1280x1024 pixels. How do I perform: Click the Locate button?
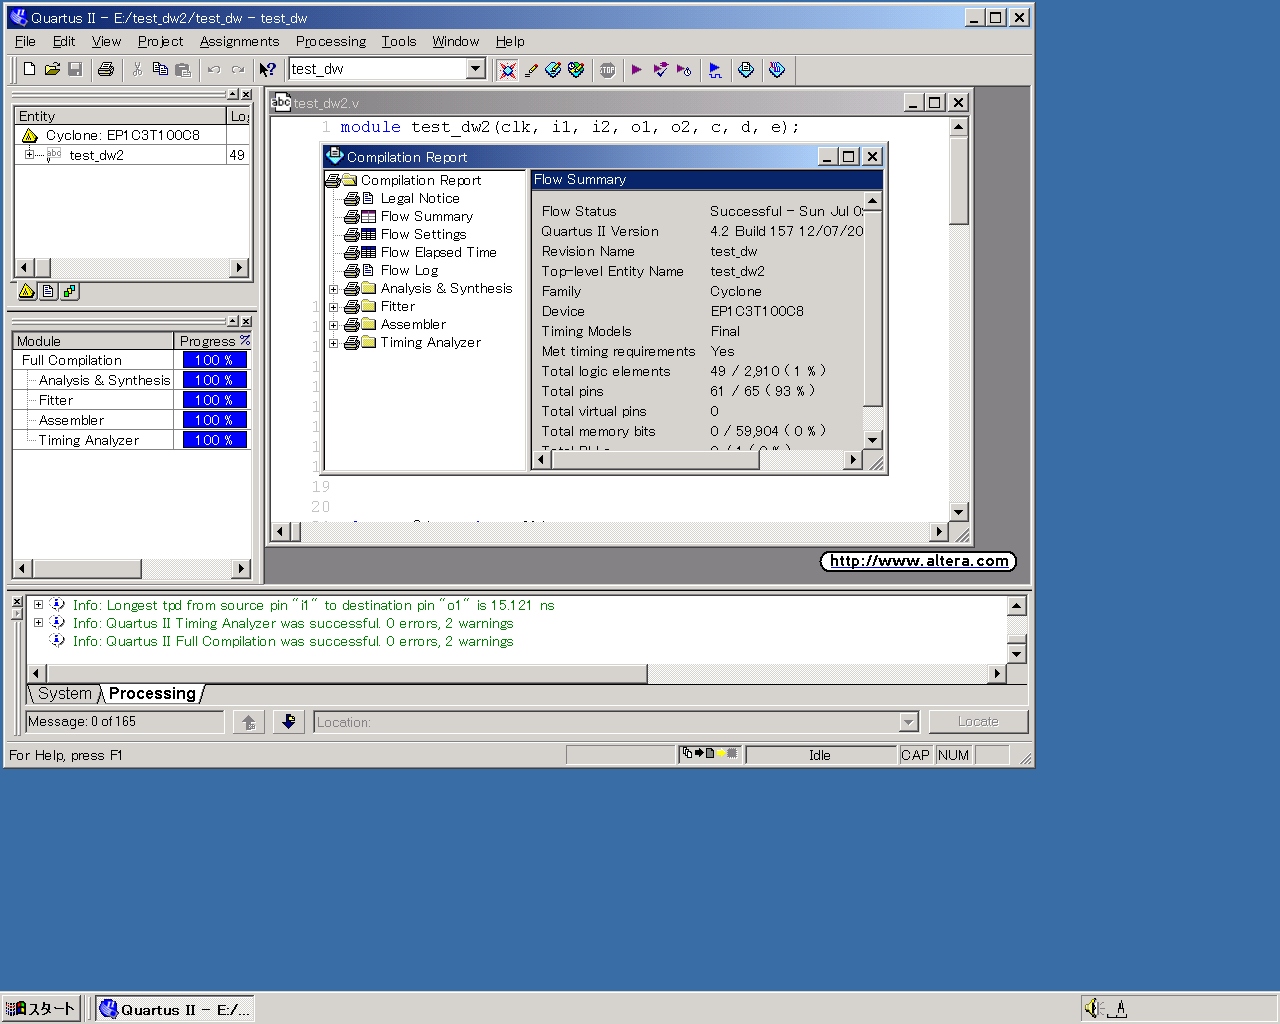(978, 721)
